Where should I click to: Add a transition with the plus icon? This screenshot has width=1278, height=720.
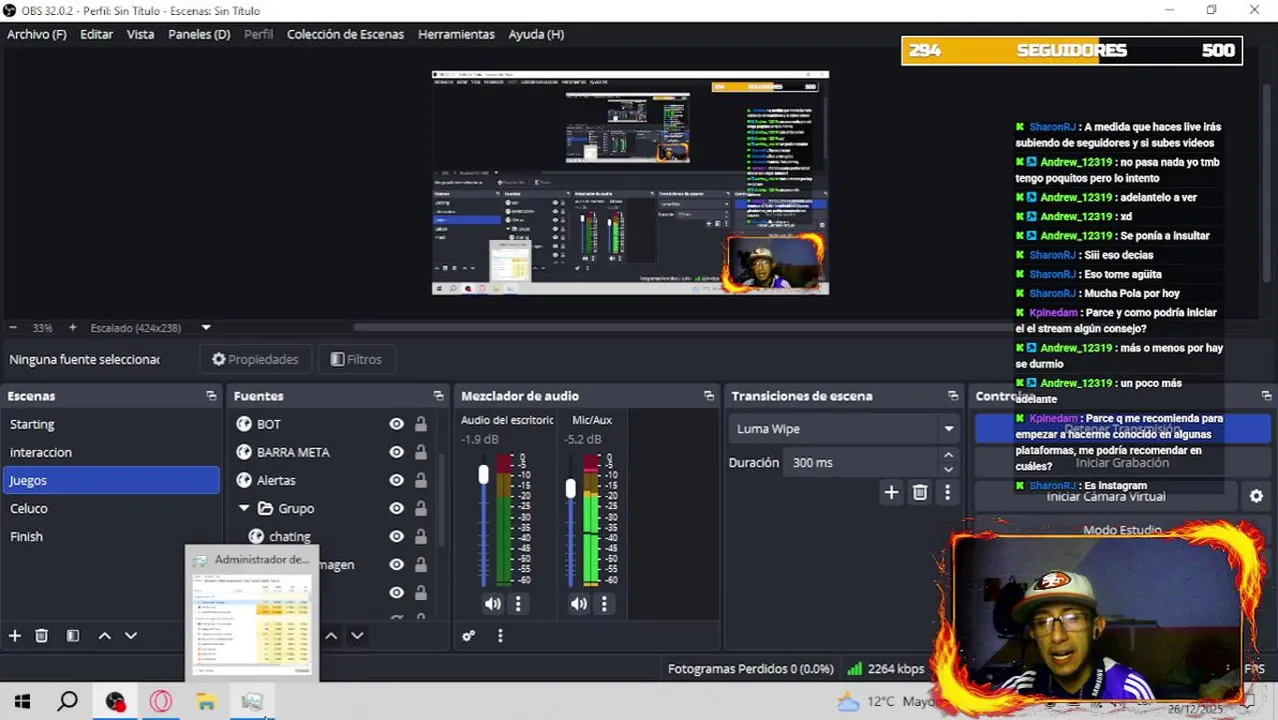click(891, 492)
